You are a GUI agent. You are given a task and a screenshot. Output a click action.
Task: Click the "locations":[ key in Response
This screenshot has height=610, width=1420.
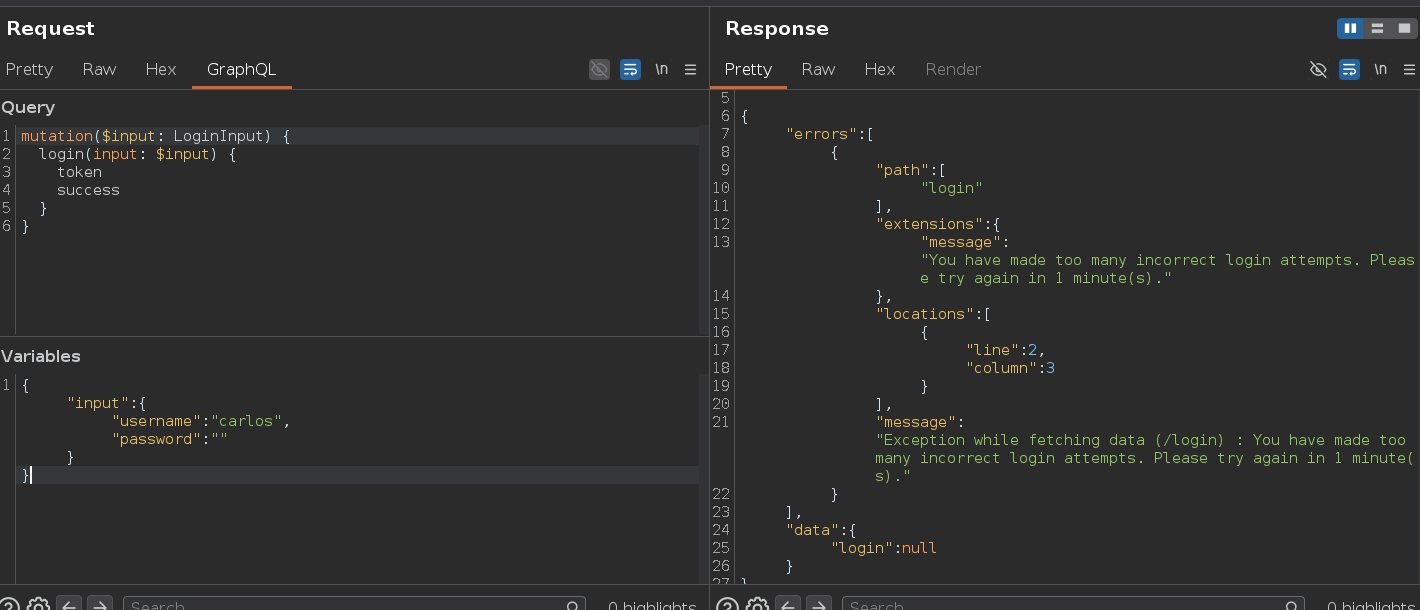coord(933,314)
